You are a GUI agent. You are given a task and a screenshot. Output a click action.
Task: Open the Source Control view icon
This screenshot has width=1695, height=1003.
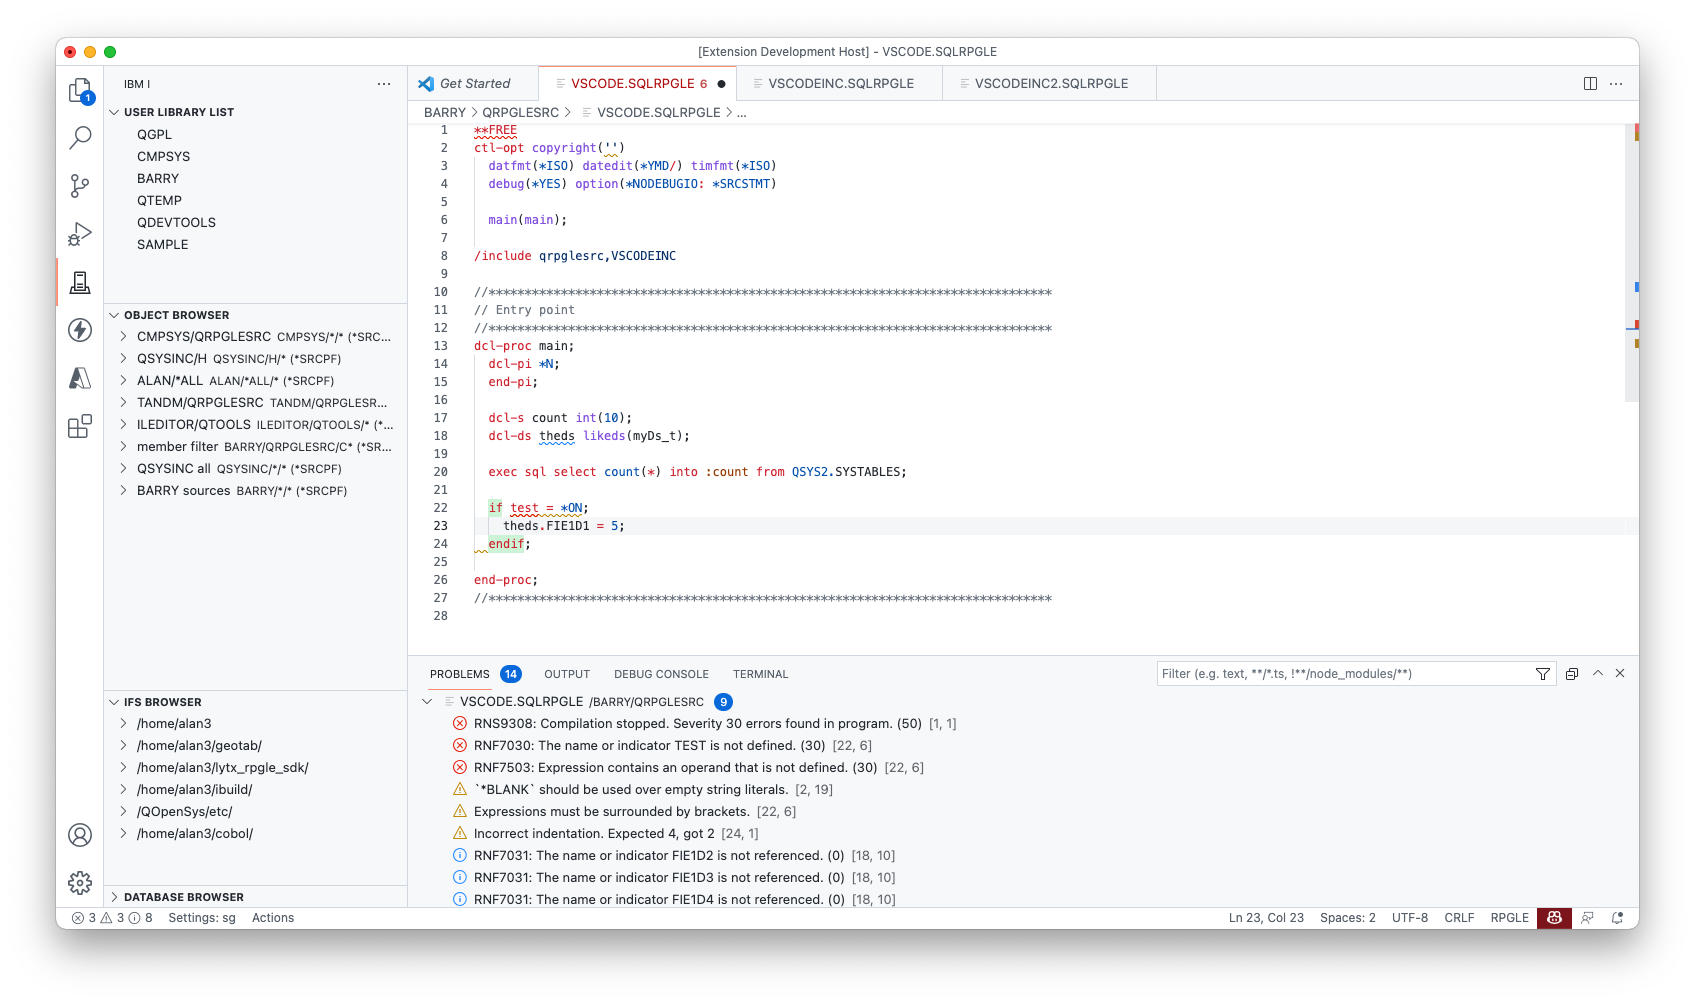[x=80, y=185]
